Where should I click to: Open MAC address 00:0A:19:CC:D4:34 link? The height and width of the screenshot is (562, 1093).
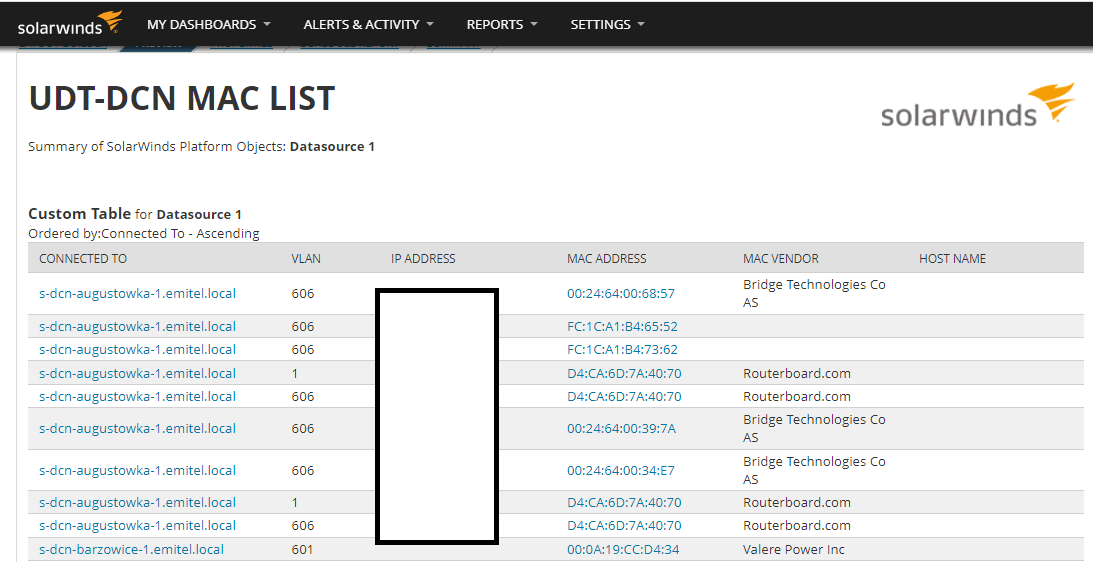coord(622,549)
